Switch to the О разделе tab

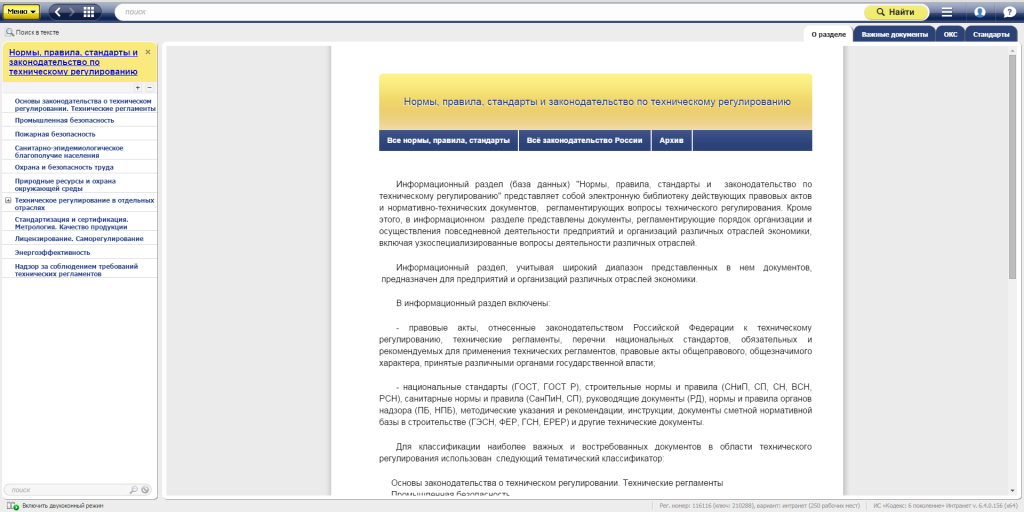[x=828, y=34]
